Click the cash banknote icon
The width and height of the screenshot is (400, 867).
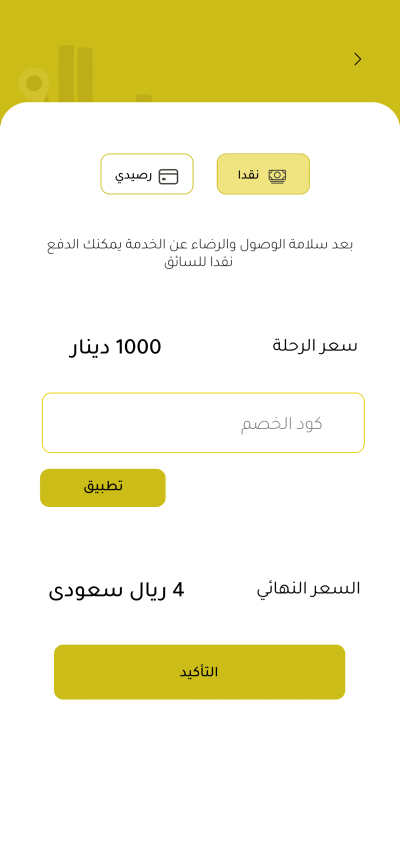277,175
